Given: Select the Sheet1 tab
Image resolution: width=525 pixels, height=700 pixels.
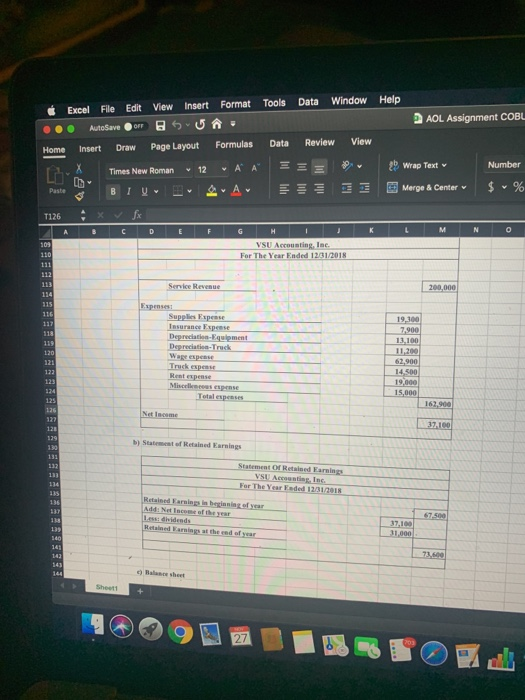Looking at the screenshot, I should point(107,588).
